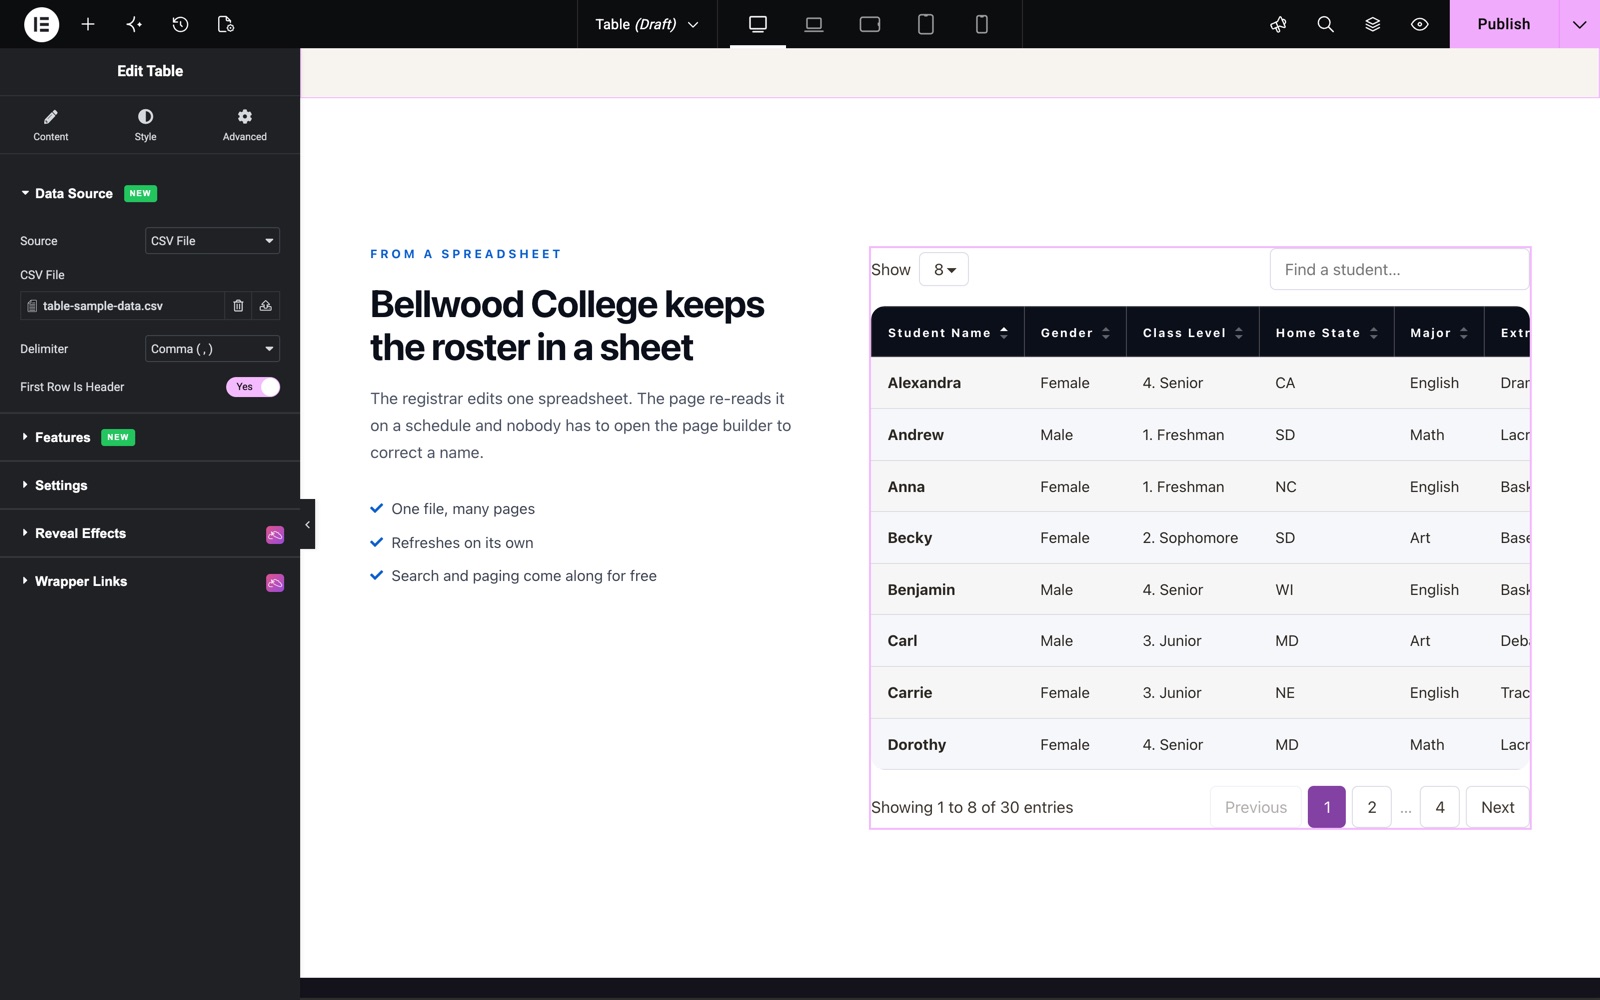Open the Table (Draft) document dropdown

click(x=647, y=24)
